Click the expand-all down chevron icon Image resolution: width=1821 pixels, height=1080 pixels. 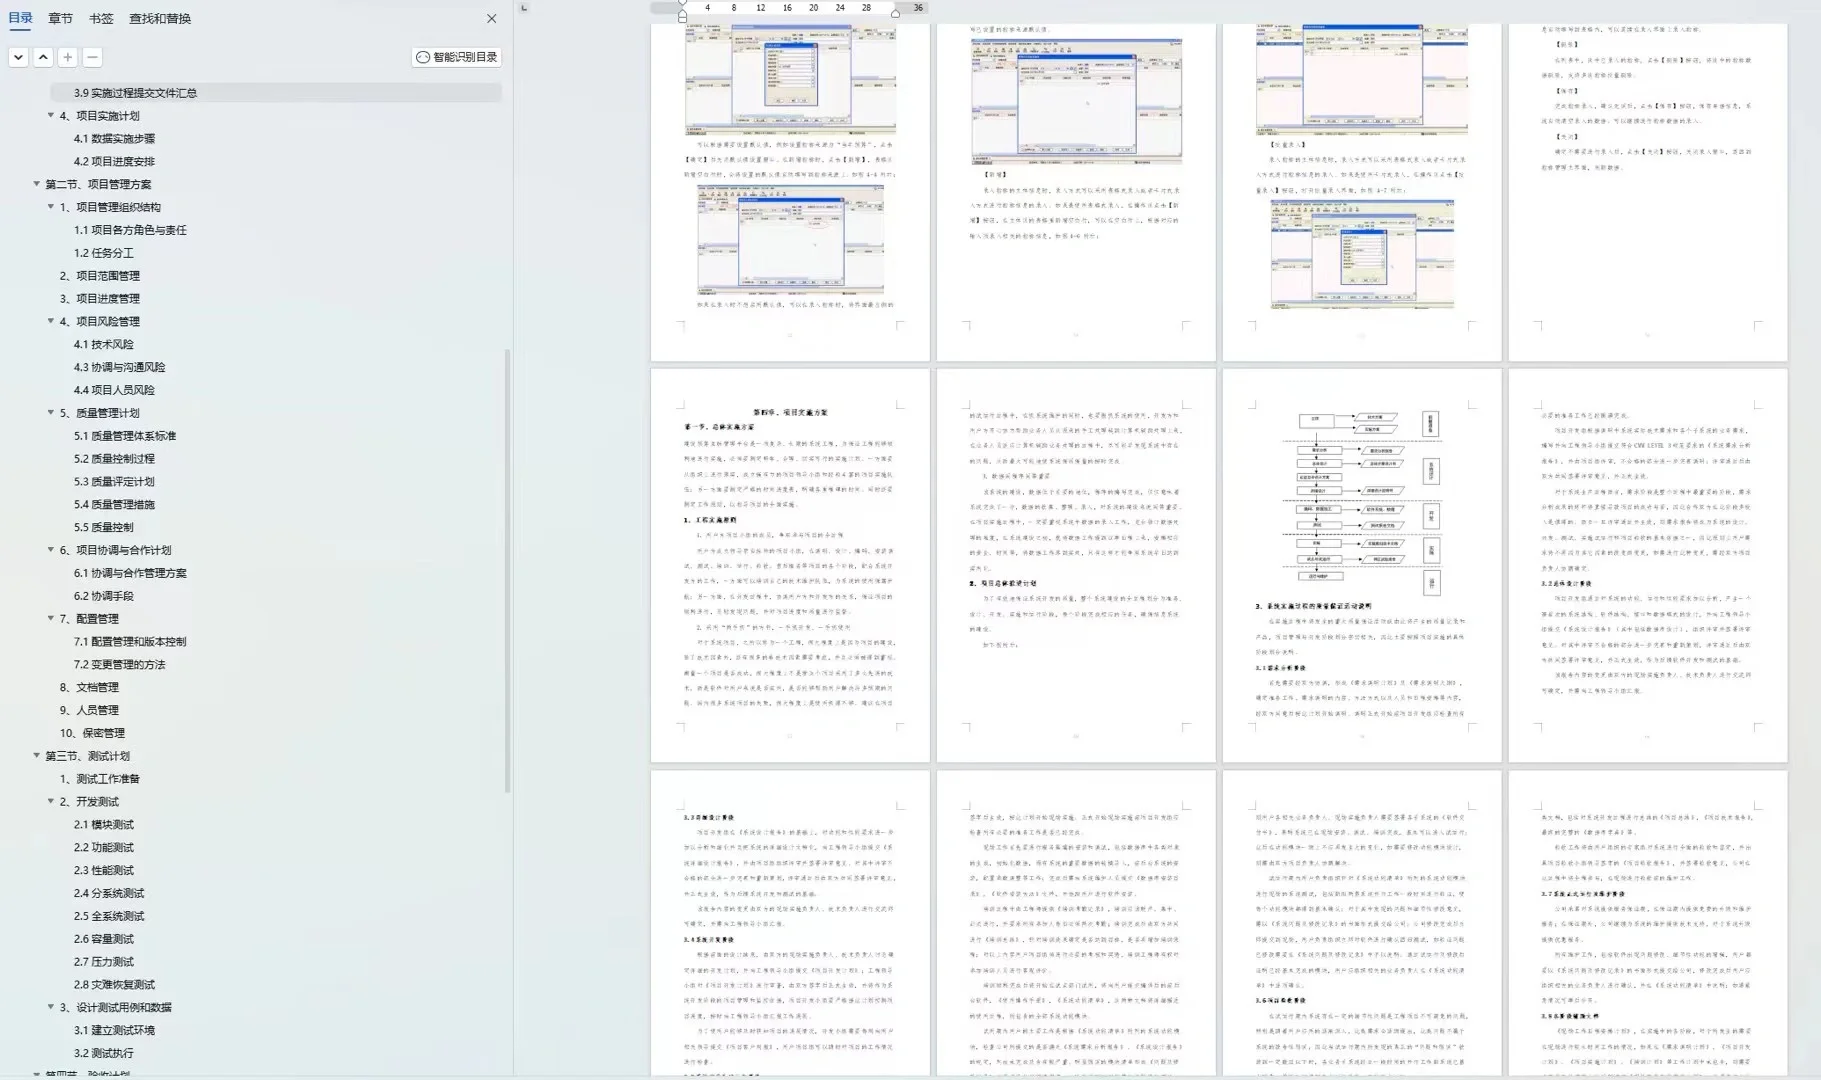(x=18, y=57)
